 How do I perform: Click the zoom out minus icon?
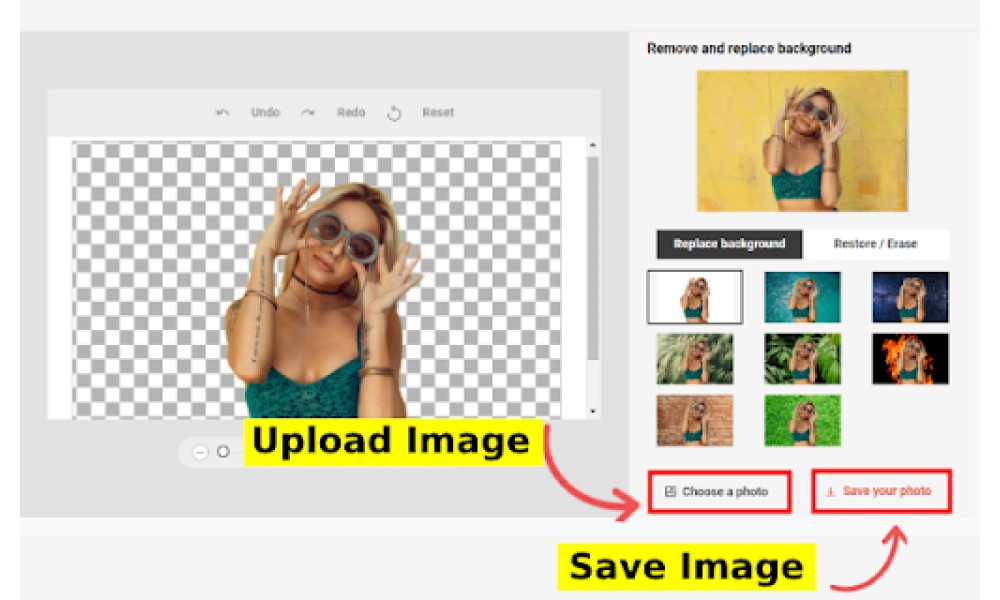coord(200,452)
